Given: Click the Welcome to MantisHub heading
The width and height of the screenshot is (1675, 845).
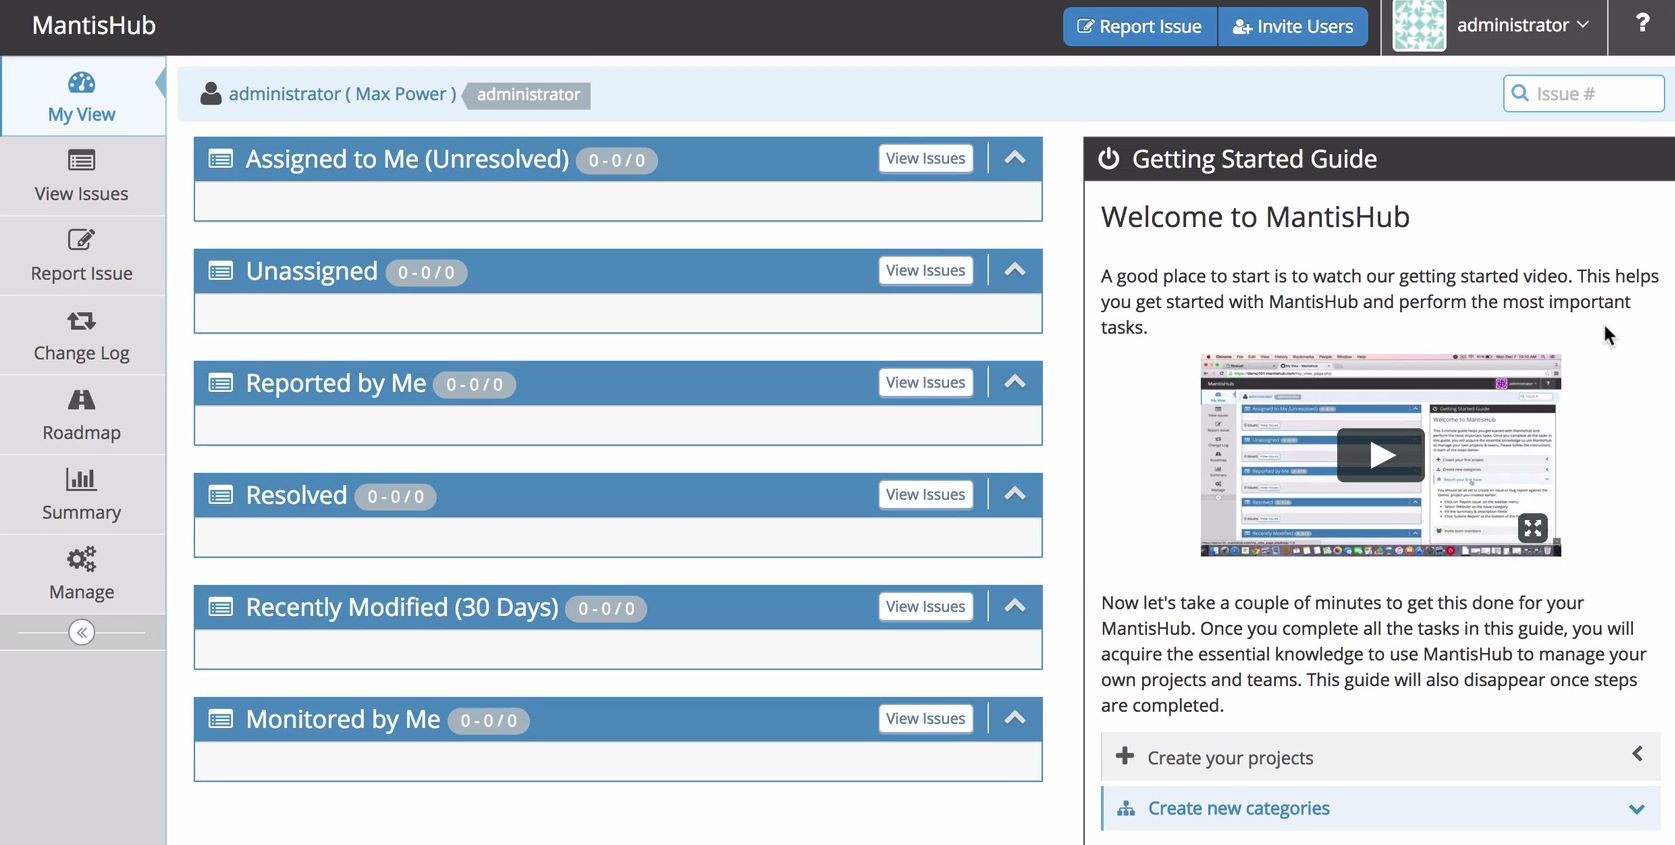Looking at the screenshot, I should point(1256,217).
